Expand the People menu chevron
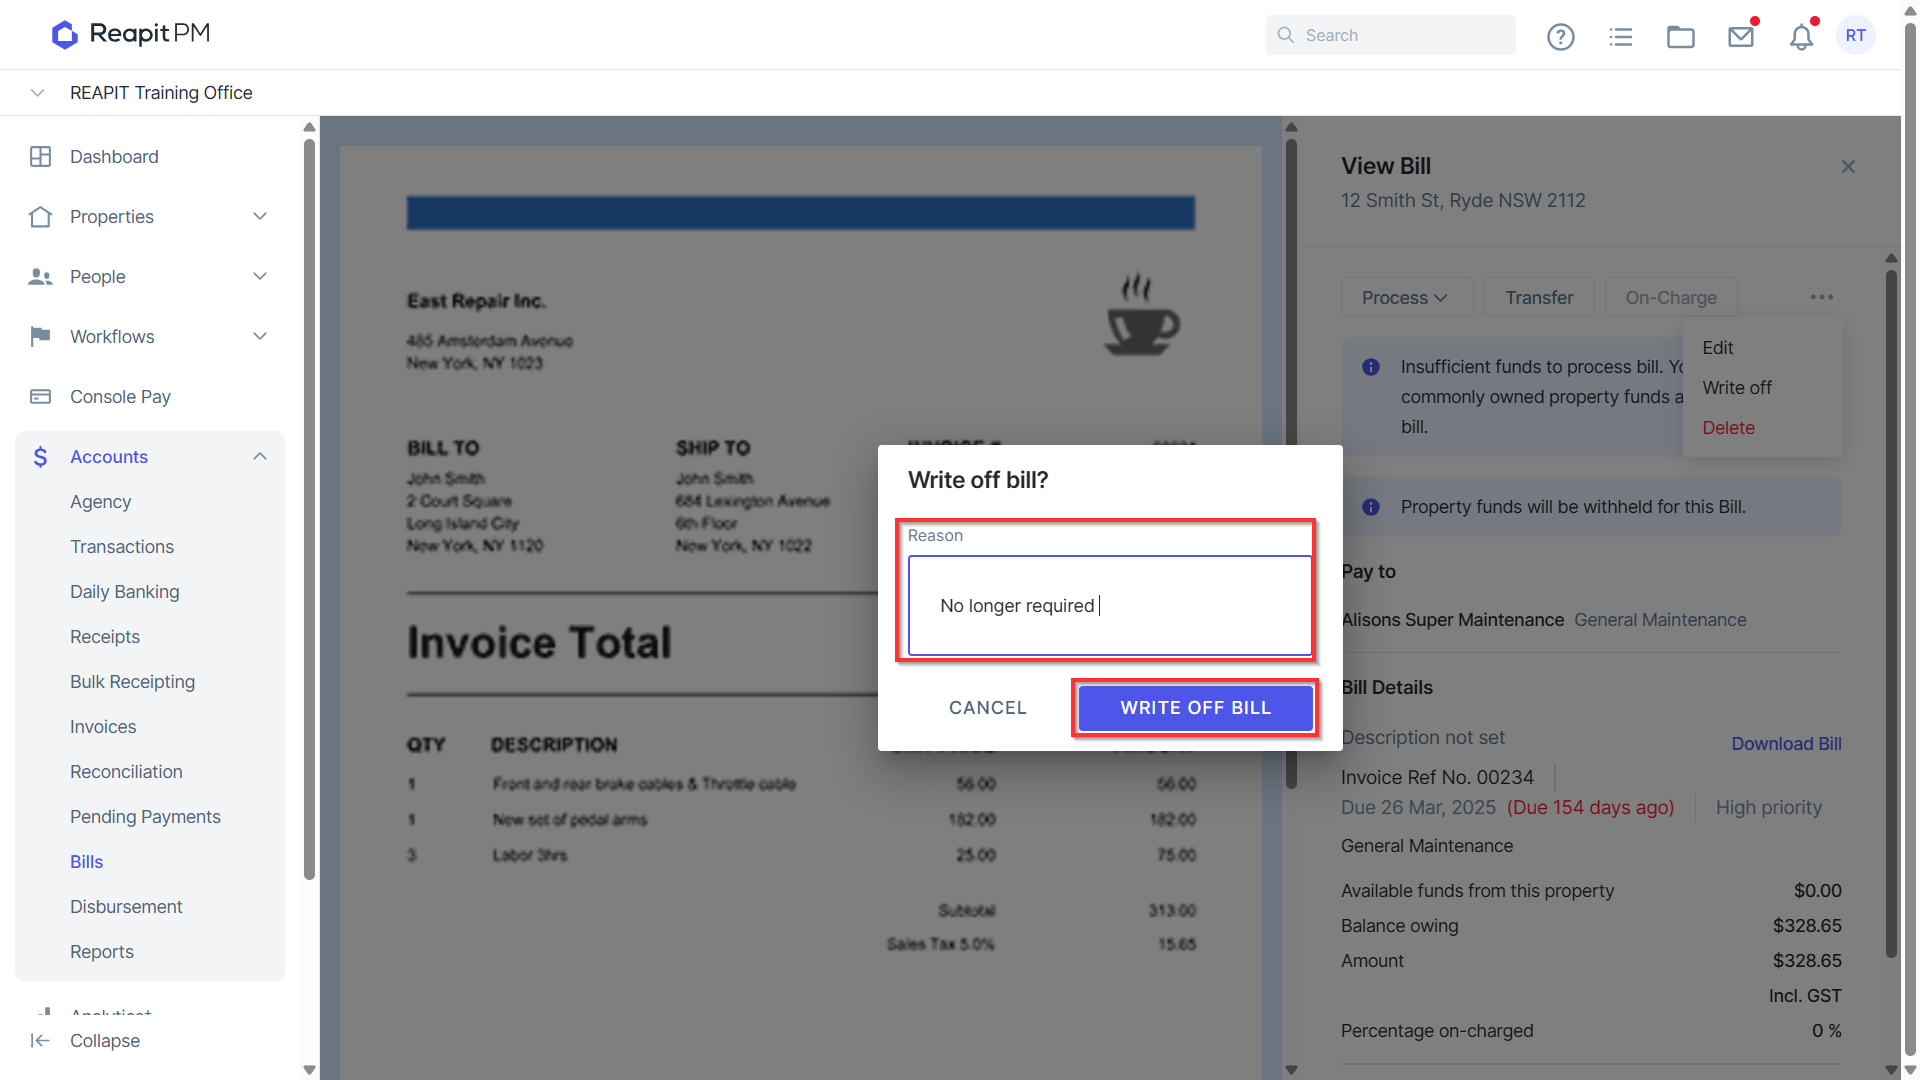The width and height of the screenshot is (1920, 1080). 260,277
